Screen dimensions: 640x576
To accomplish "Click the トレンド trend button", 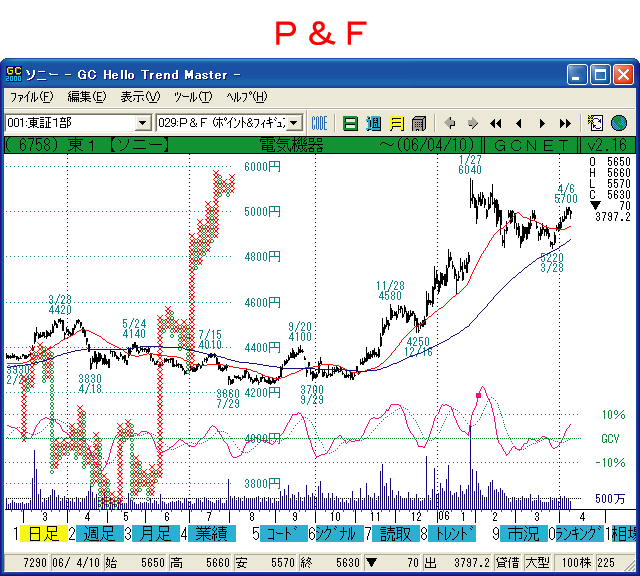I will [x=452, y=533].
